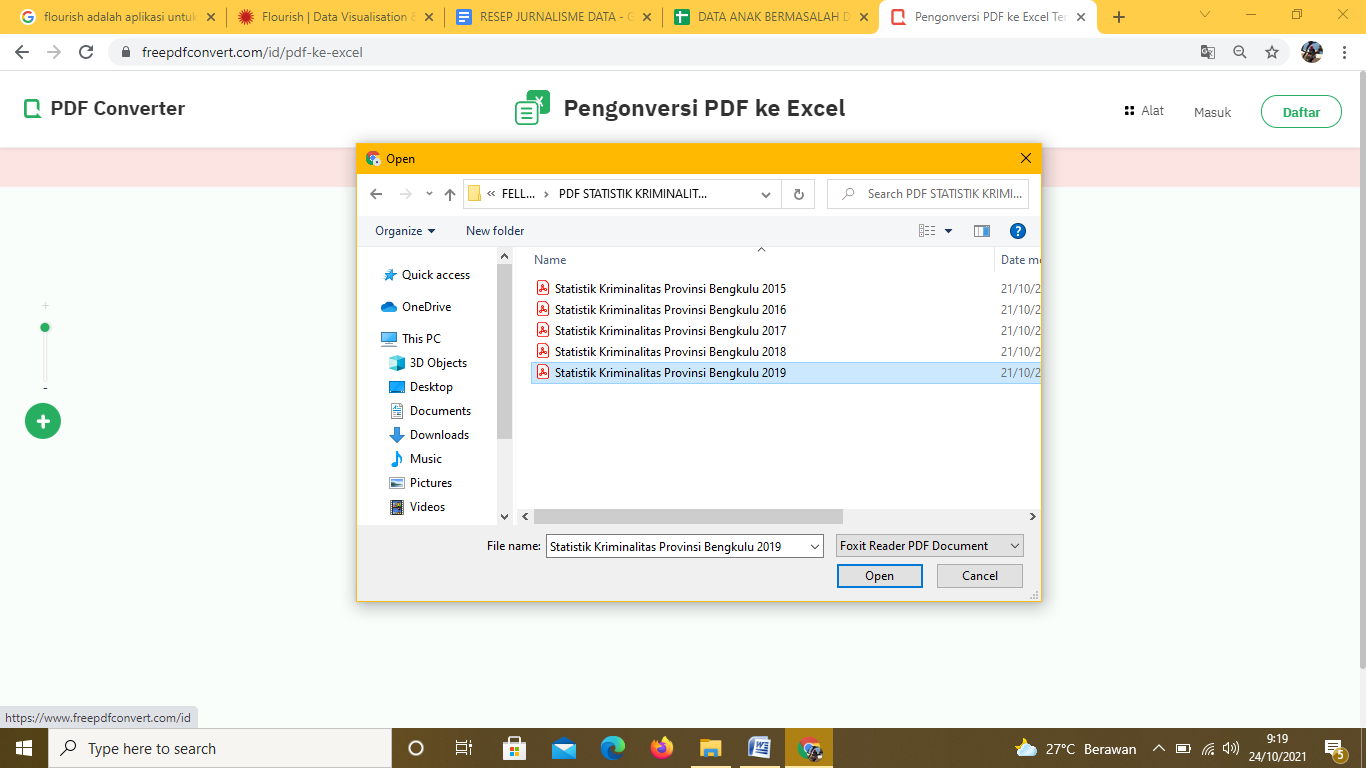Open the dialog Help question mark icon
This screenshot has height=768, width=1366.
(x=1018, y=231)
